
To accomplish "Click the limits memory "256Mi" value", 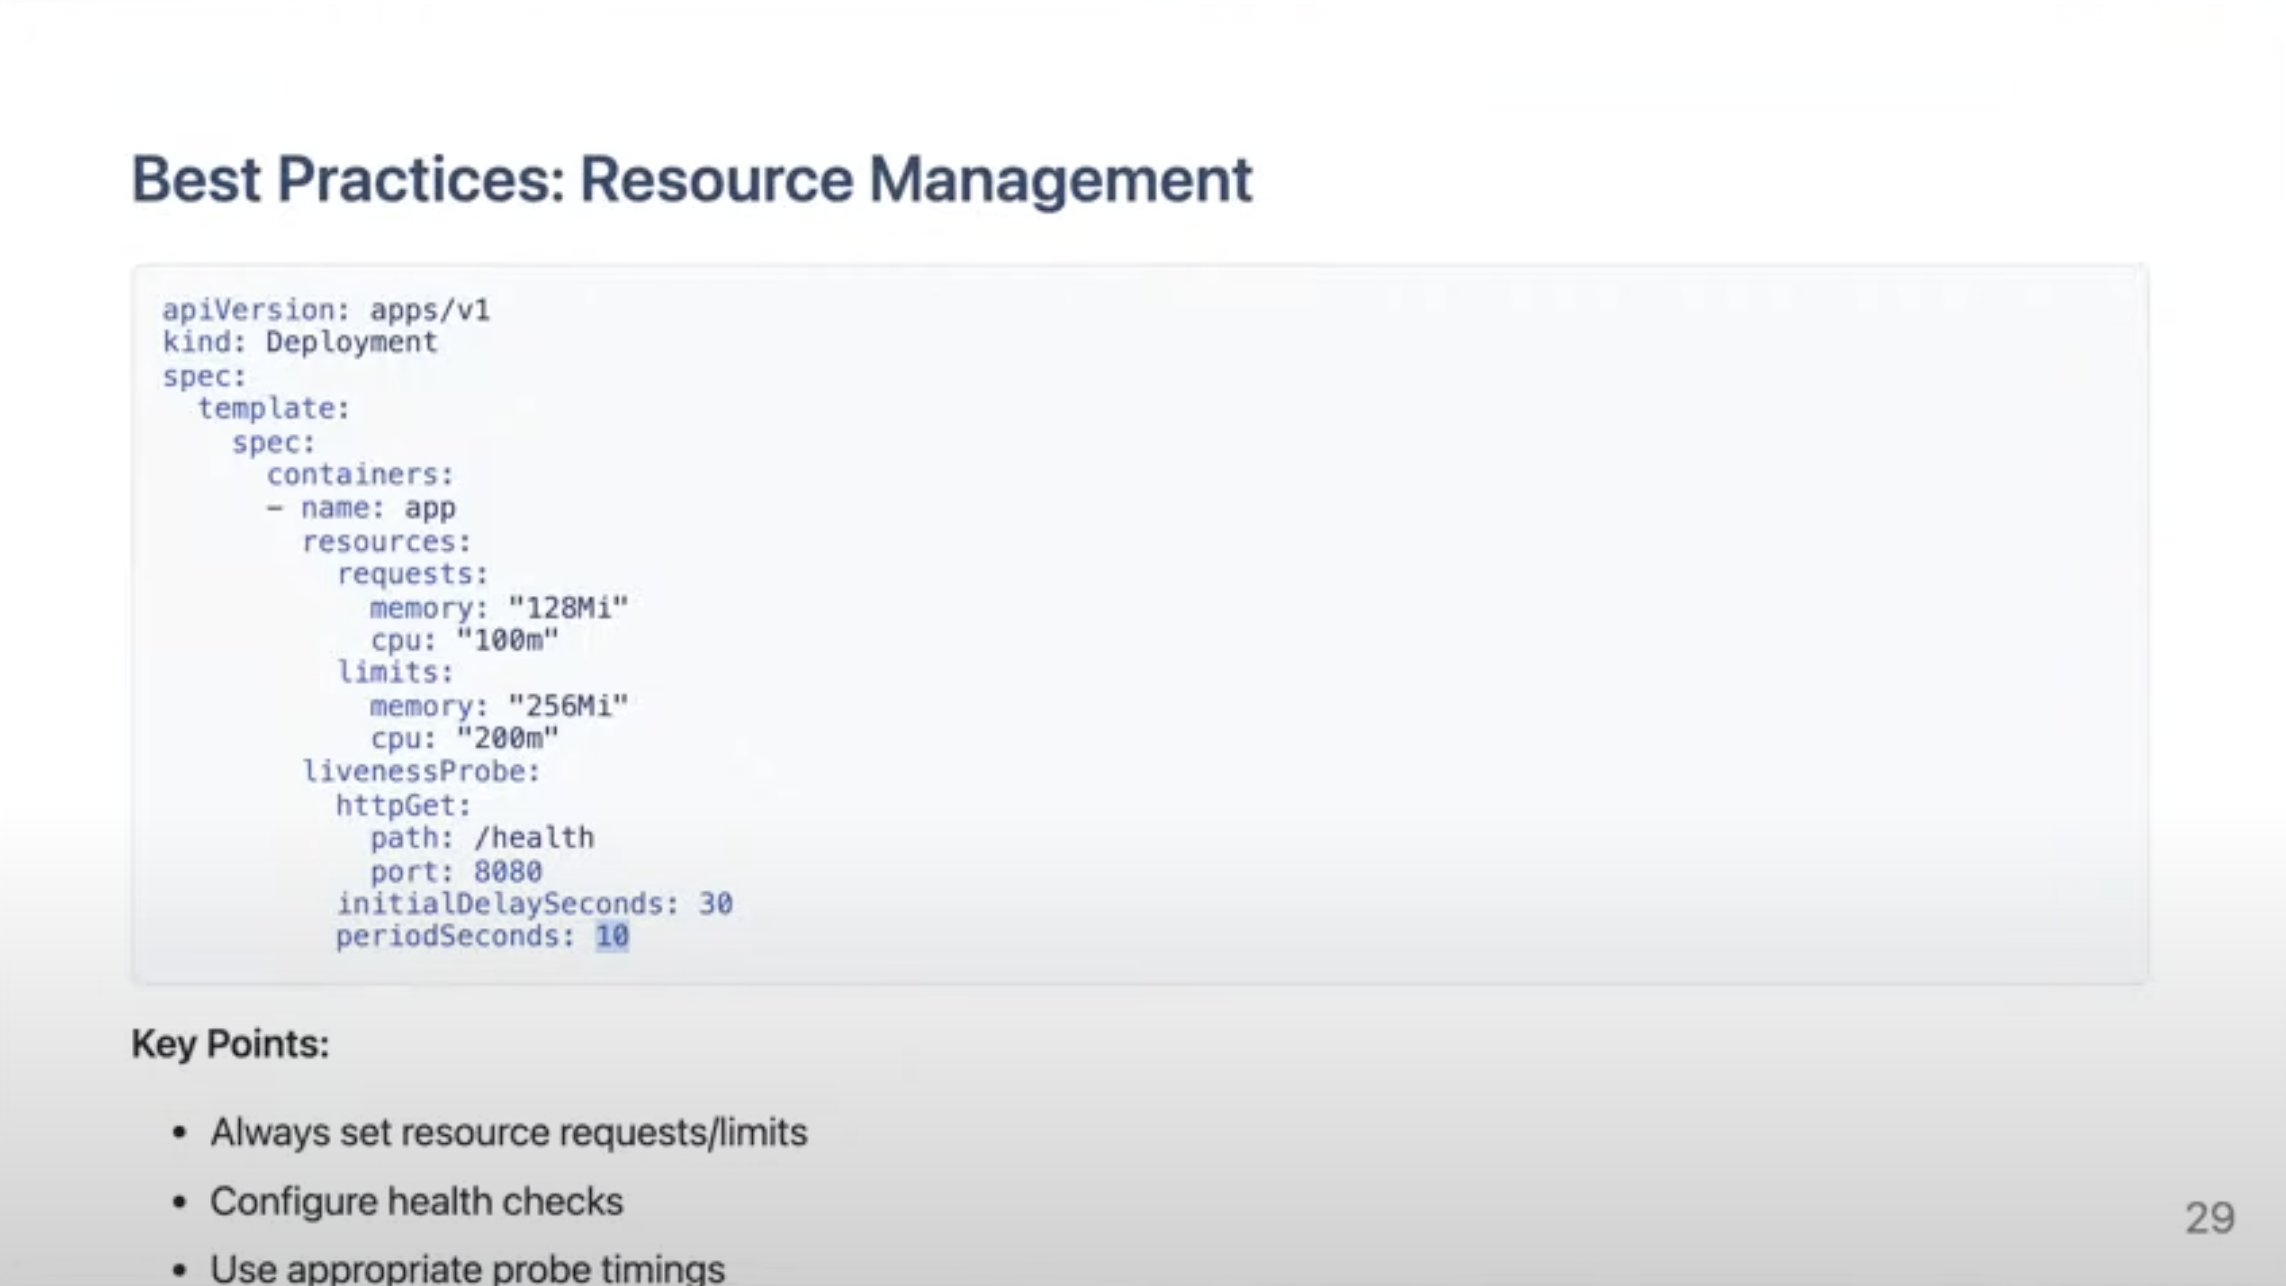I will 568,706.
